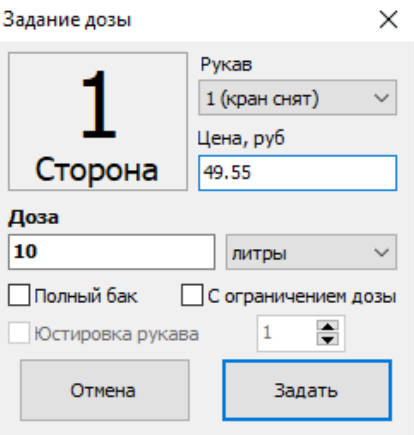Tick the С ограничением дозы checkbox

(192, 295)
